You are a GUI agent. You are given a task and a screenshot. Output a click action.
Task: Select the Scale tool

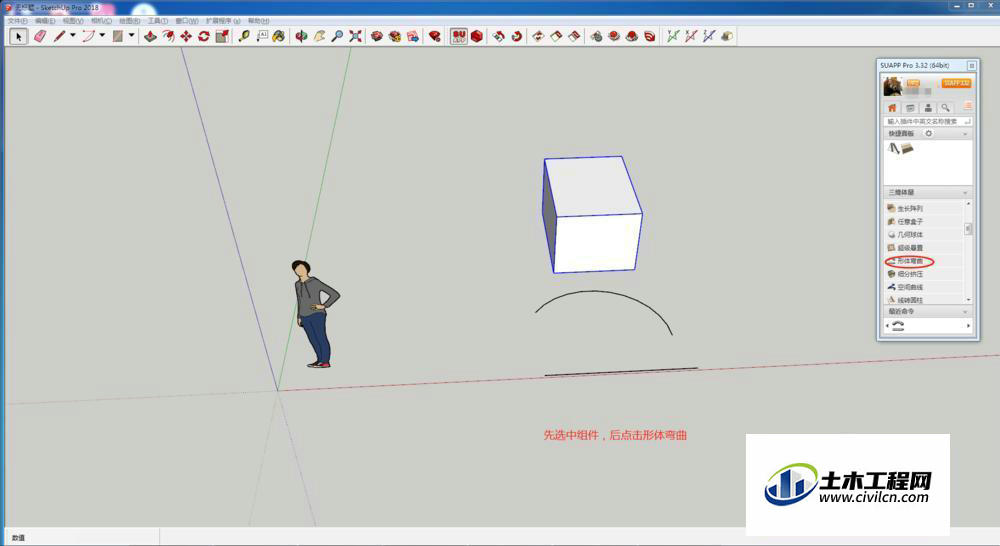coord(222,36)
